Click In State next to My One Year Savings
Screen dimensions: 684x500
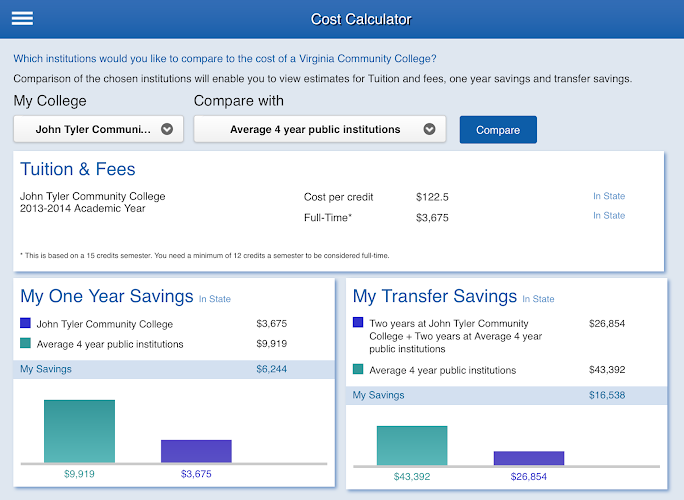pos(214,299)
